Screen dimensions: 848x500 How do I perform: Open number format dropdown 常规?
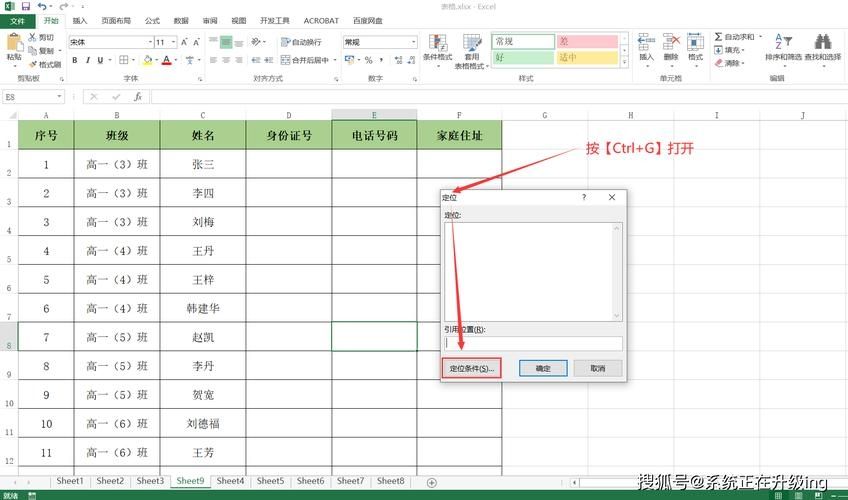(414, 42)
